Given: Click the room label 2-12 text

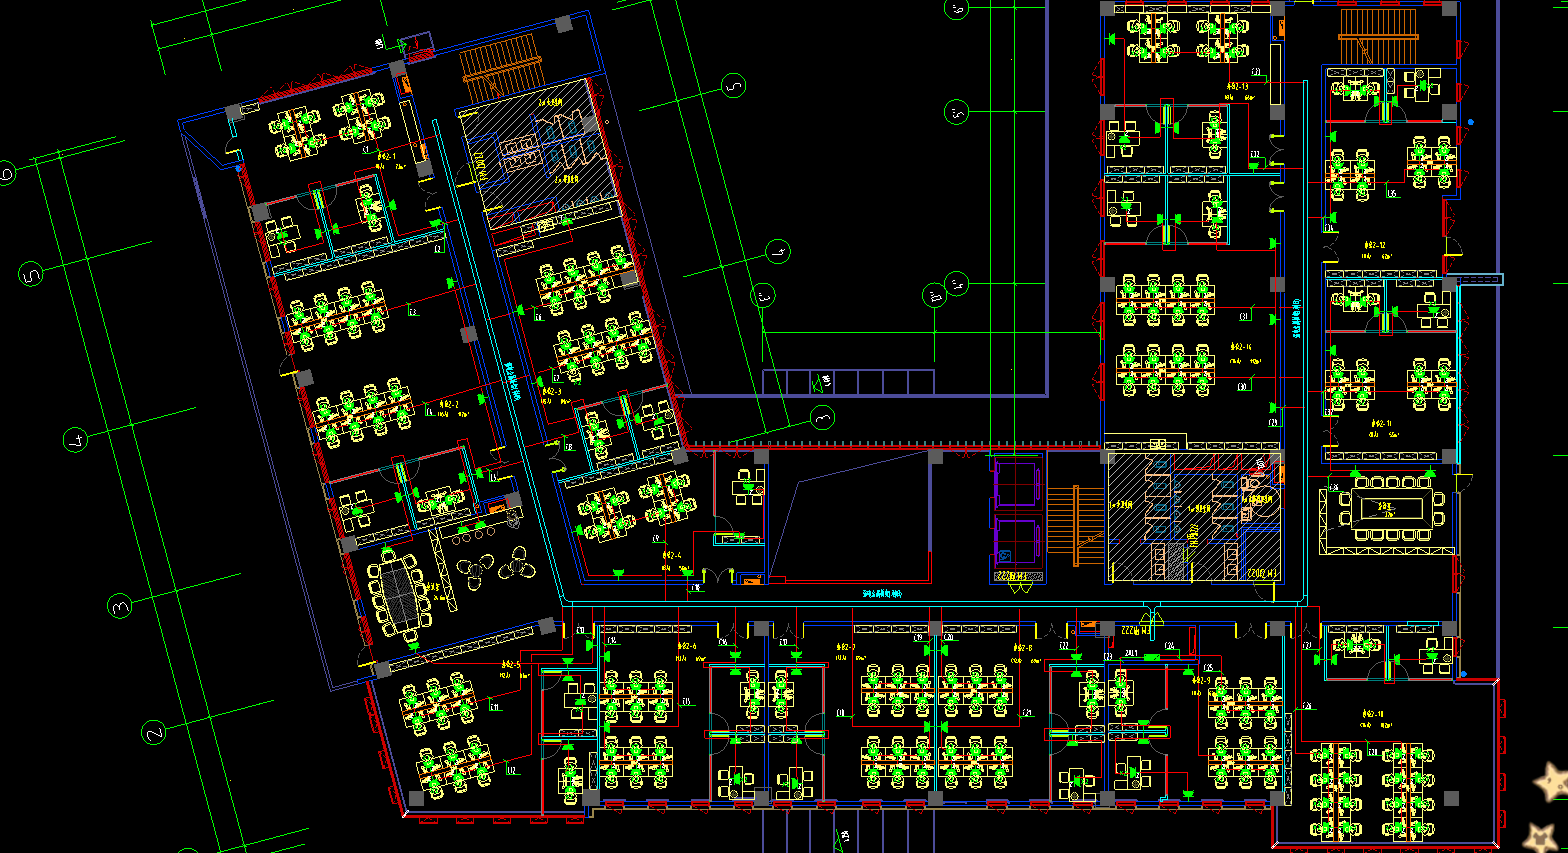Looking at the screenshot, I should coord(1375,245).
